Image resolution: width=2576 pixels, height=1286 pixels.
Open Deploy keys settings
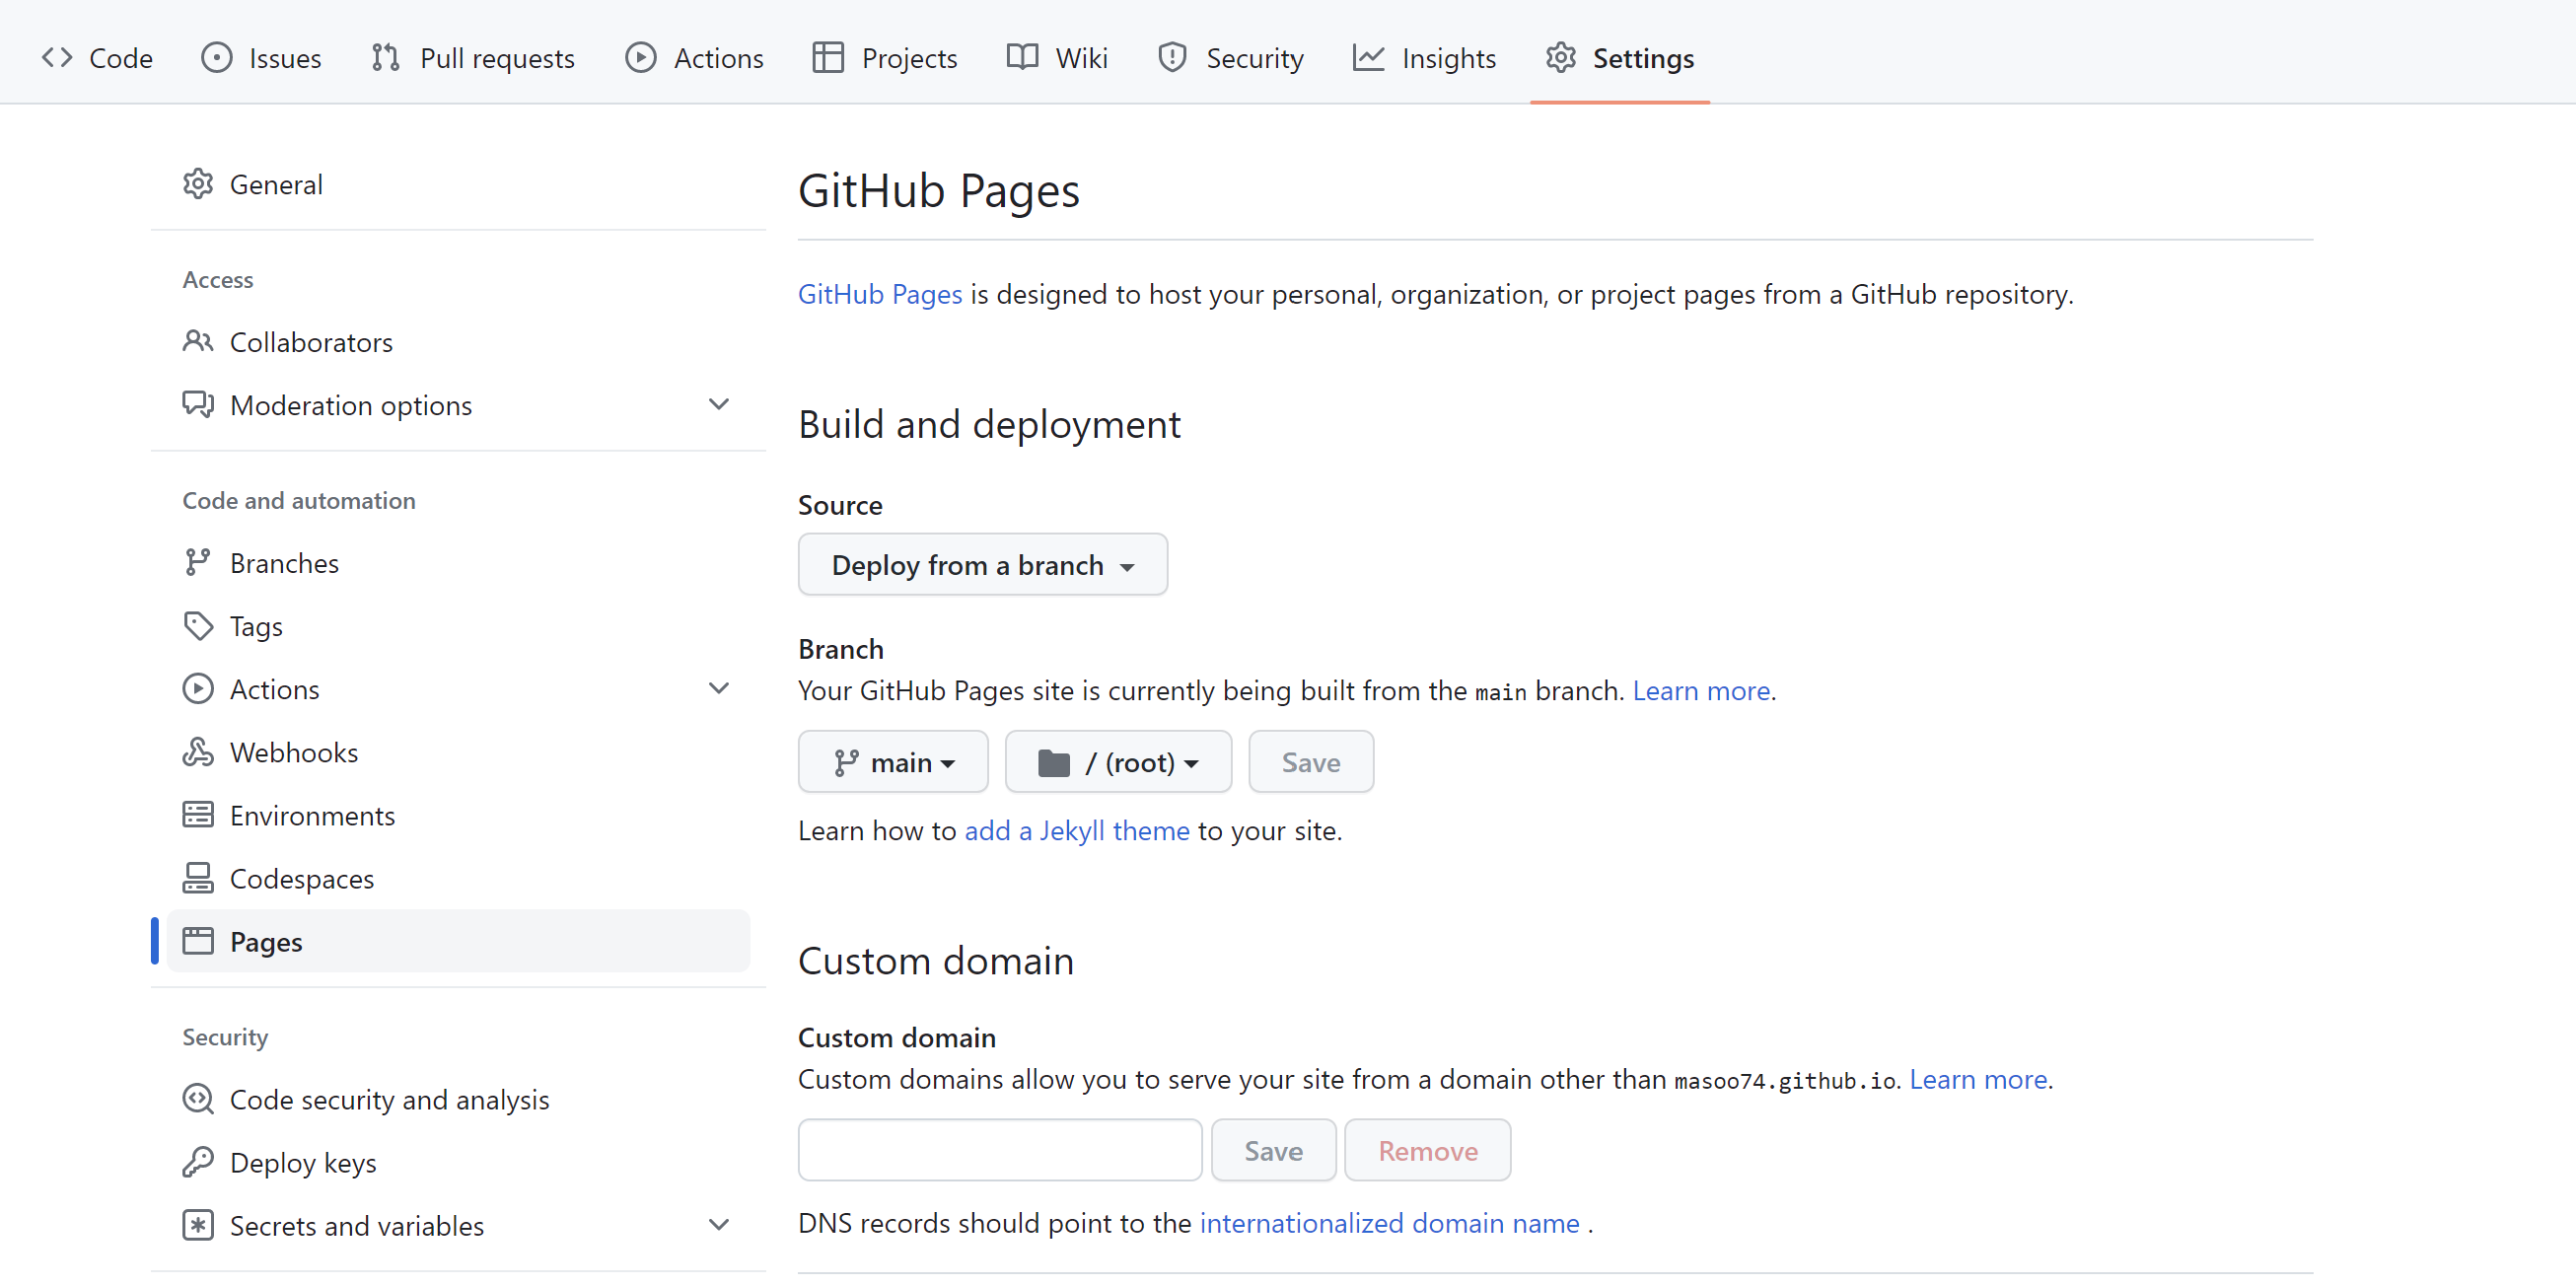tap(458, 1162)
